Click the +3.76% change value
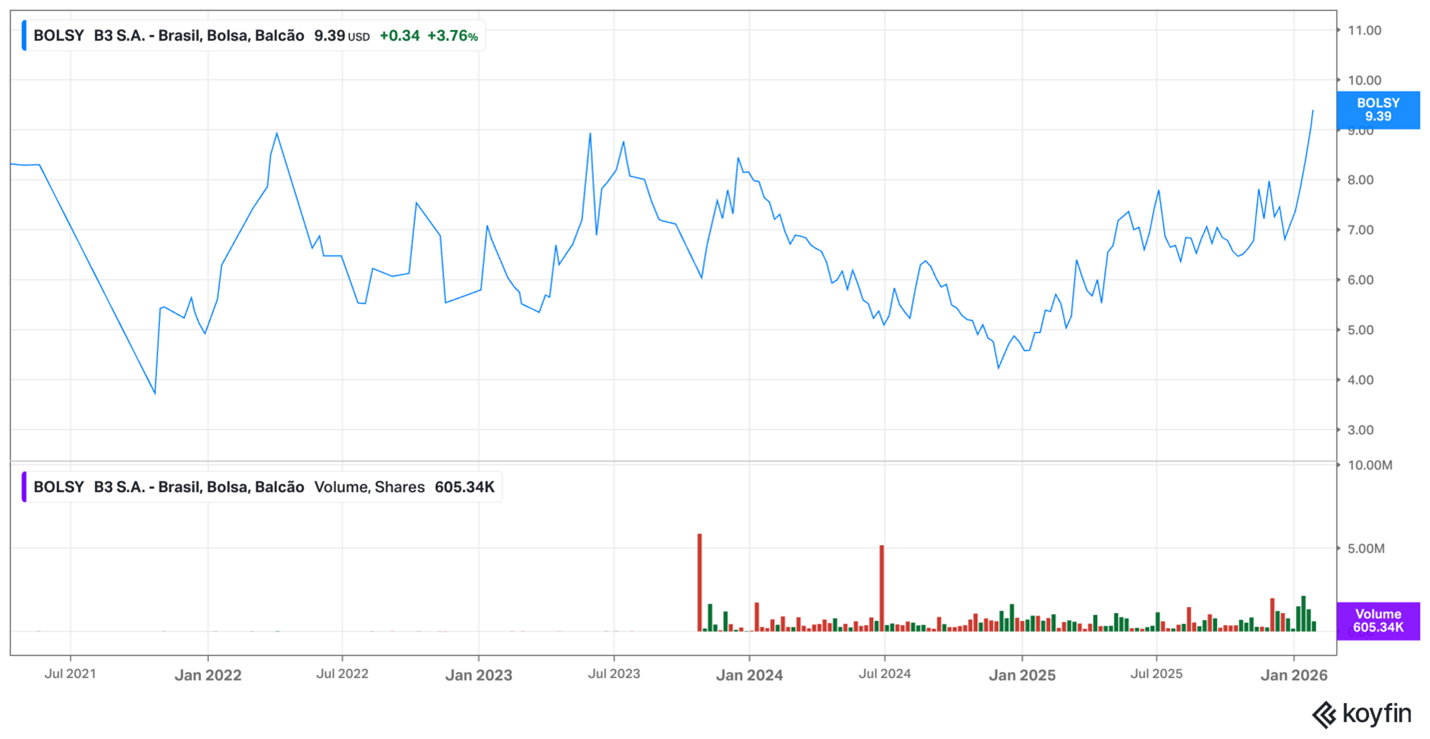This screenshot has height=739, width=1430. 452,36
